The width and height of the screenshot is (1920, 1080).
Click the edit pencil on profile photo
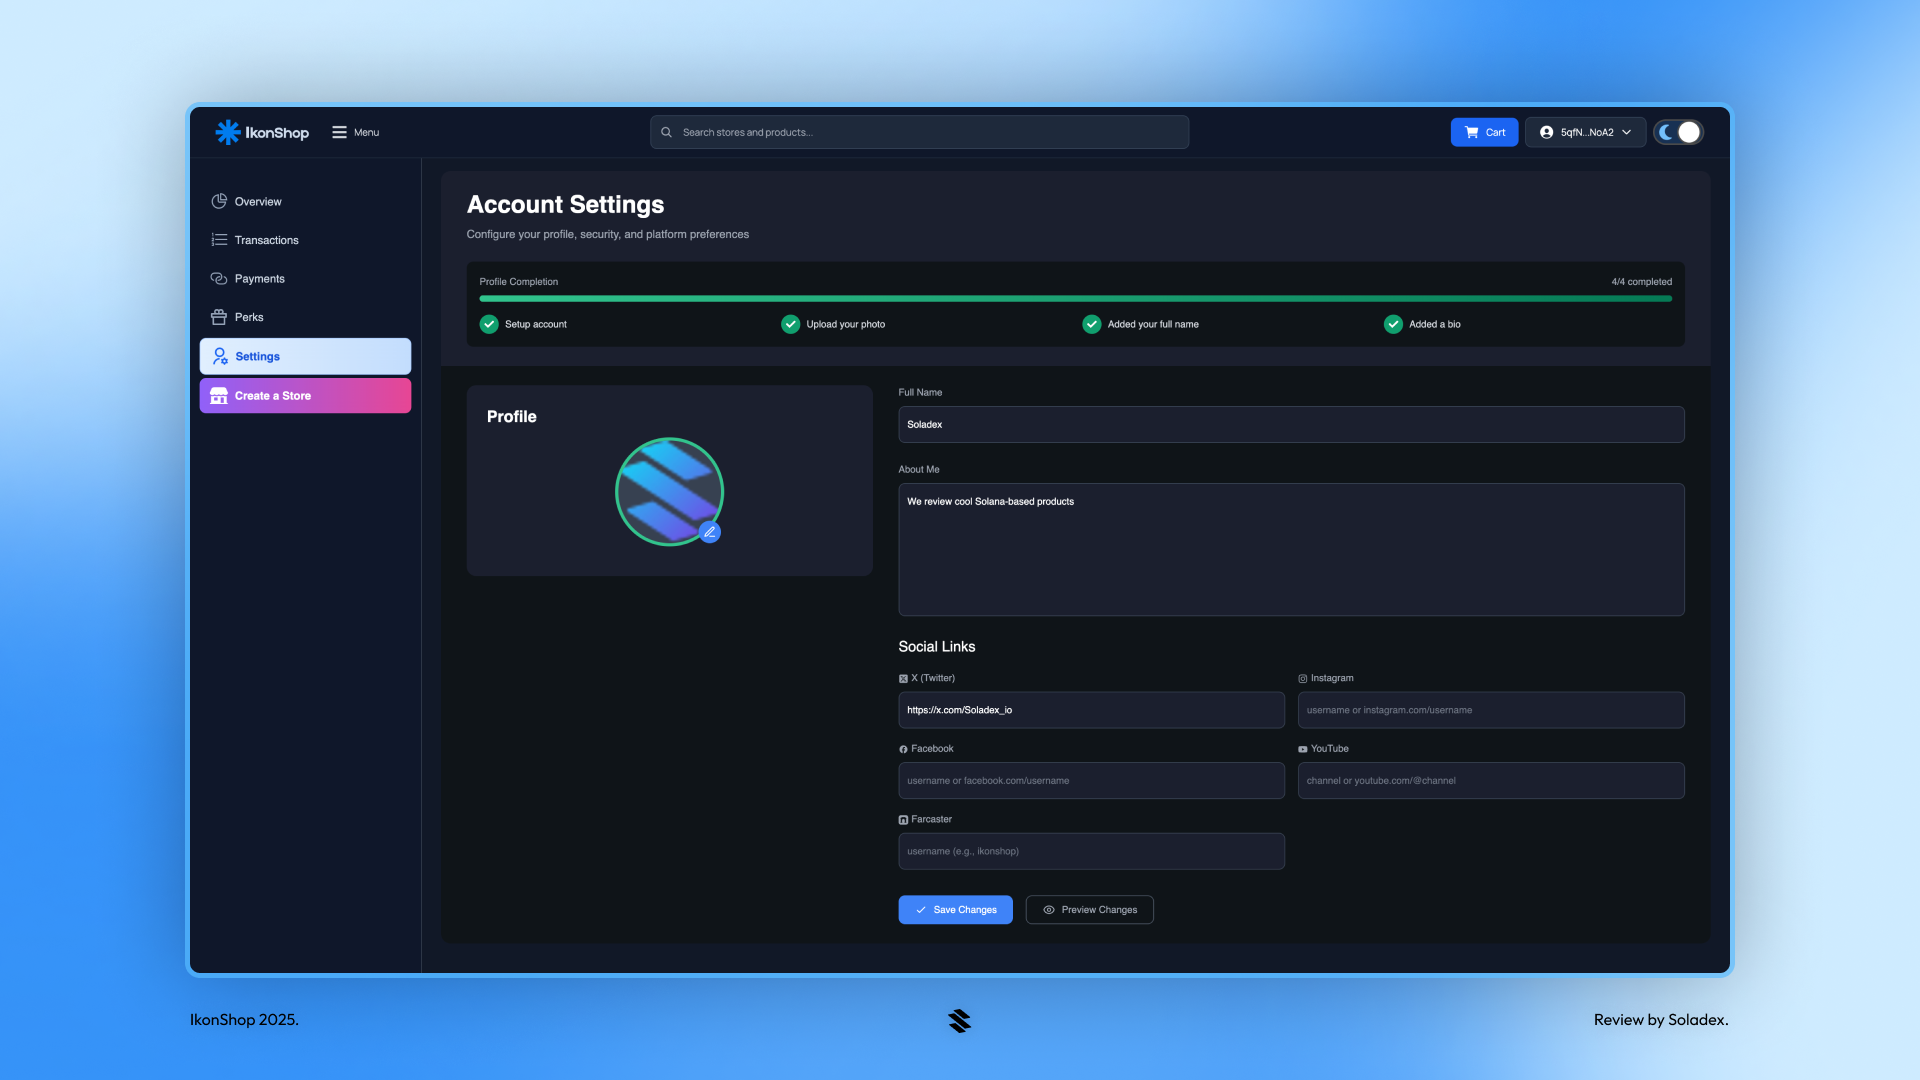point(710,532)
